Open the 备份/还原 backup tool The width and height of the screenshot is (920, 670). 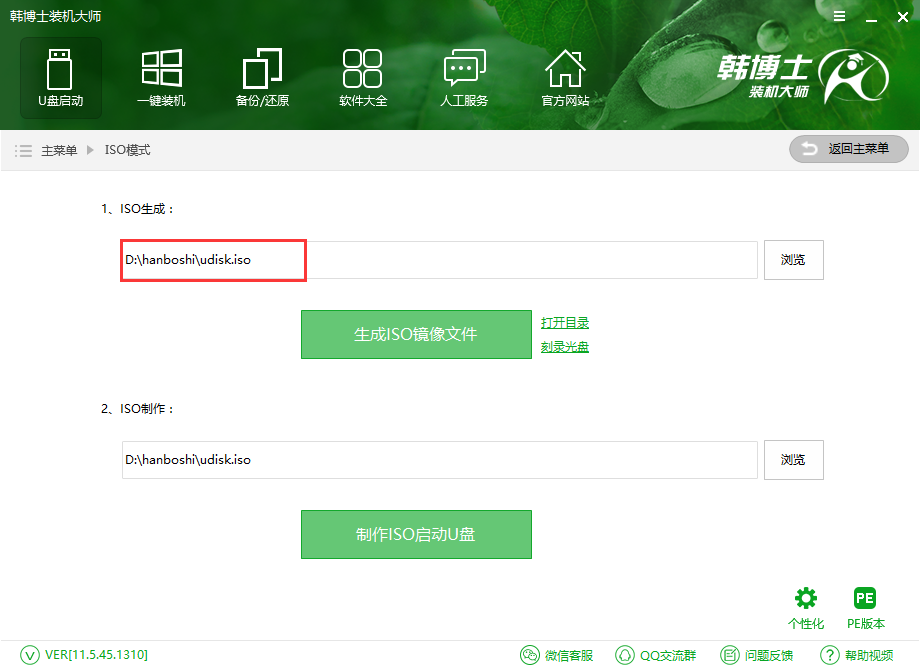261,77
